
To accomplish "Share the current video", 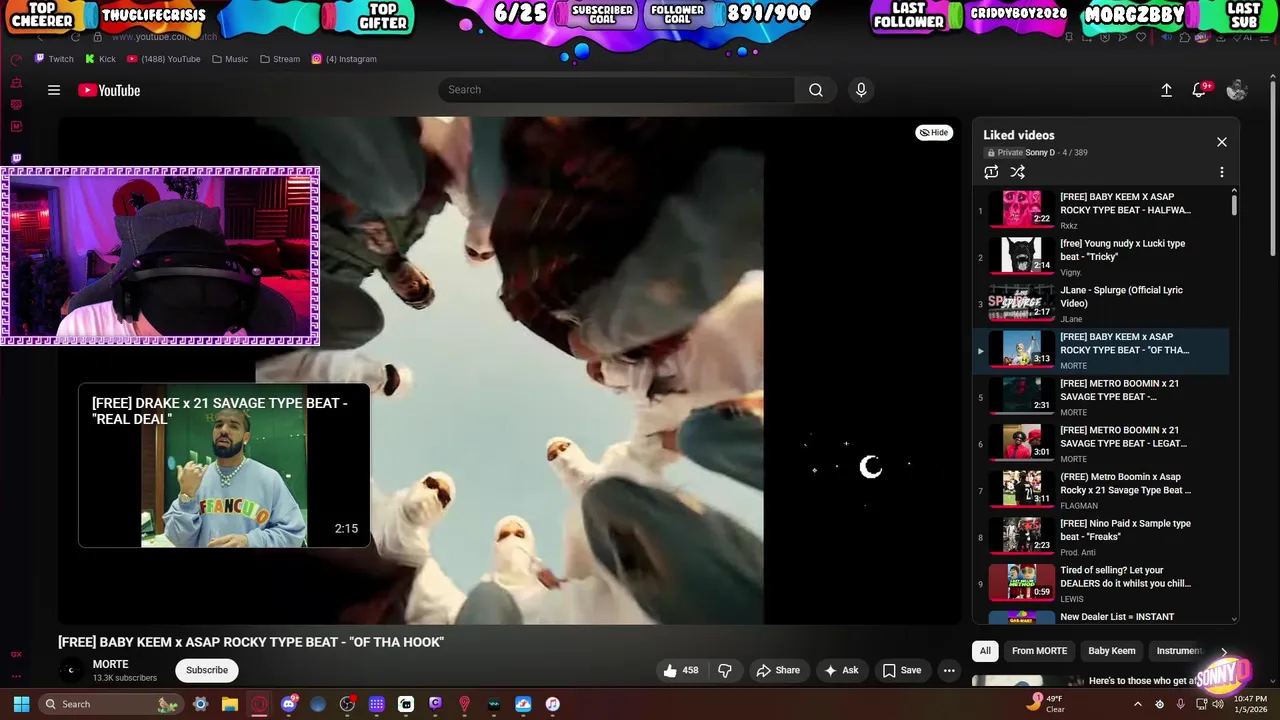I will tap(778, 670).
